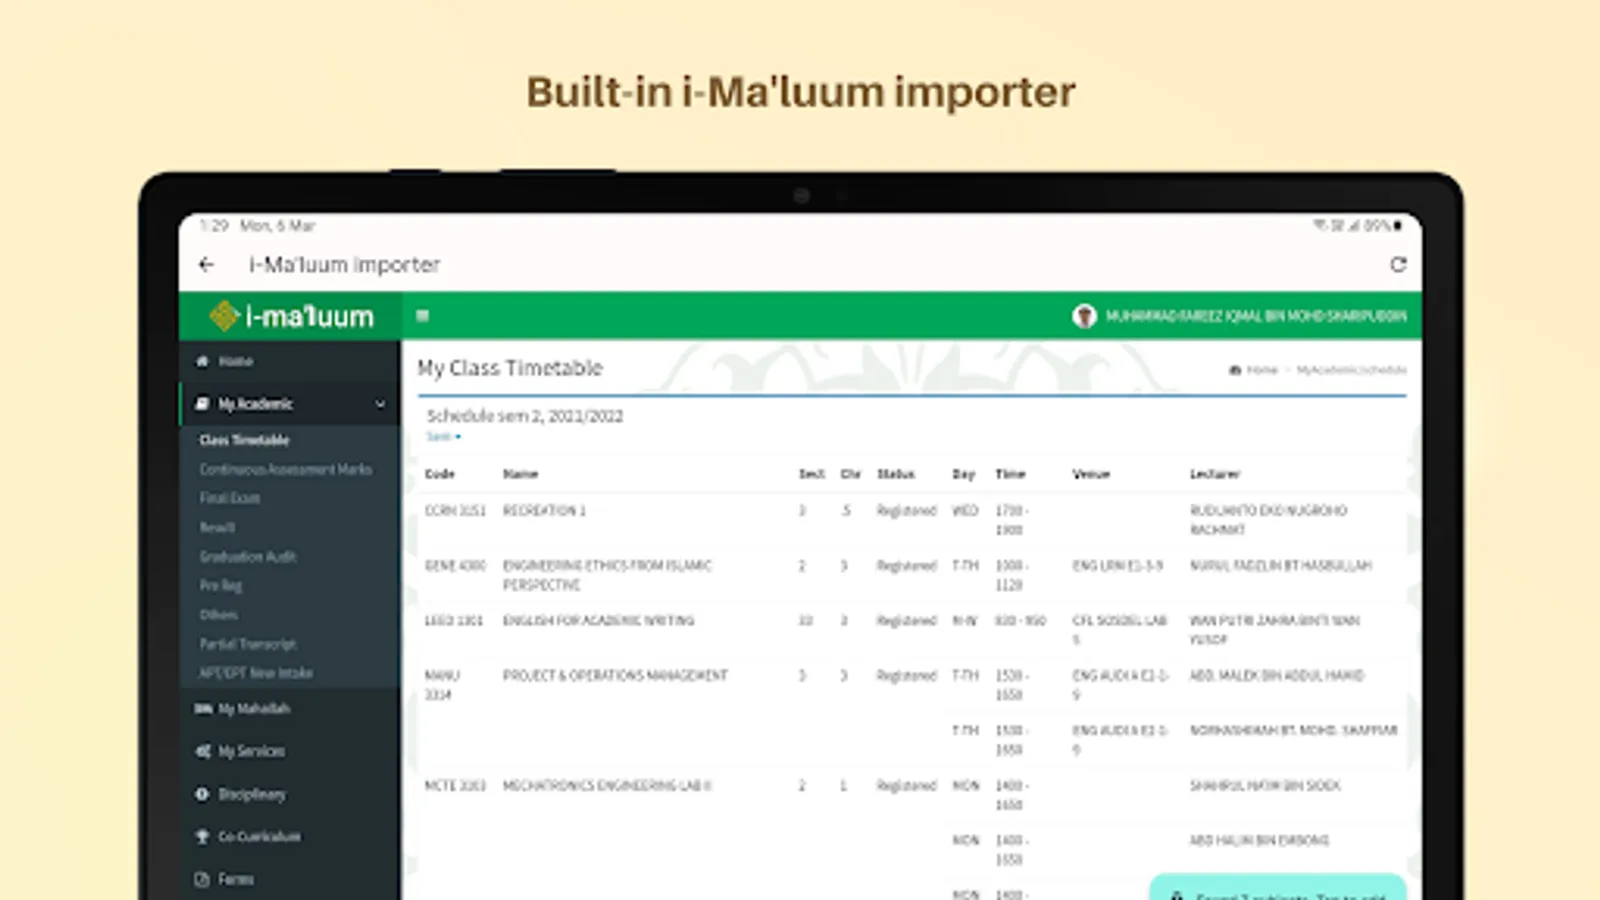Click the Venue column header
The image size is (1600, 900).
pos(1091,474)
